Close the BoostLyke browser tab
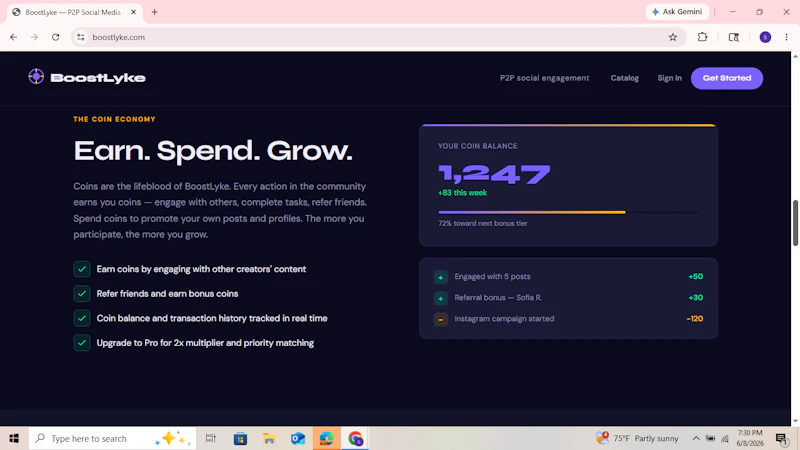This screenshot has height=450, width=800. (134, 12)
